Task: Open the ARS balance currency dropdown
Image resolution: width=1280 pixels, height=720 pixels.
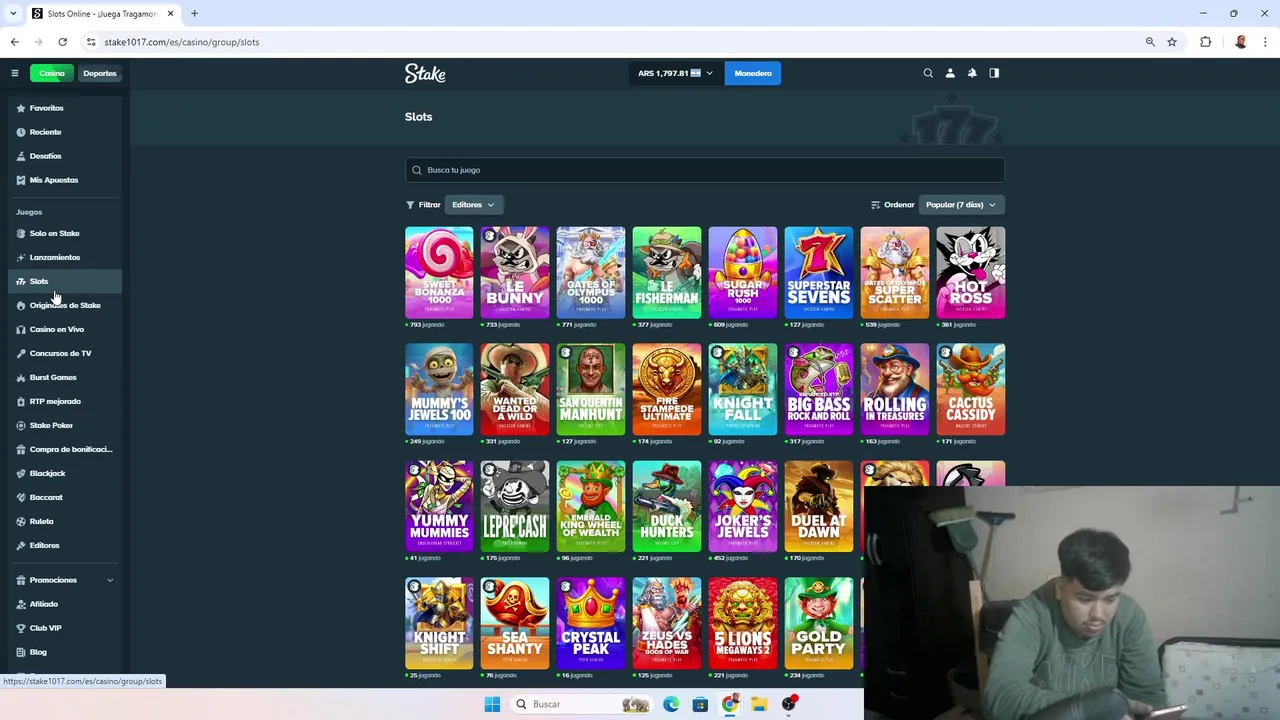Action: tap(675, 73)
